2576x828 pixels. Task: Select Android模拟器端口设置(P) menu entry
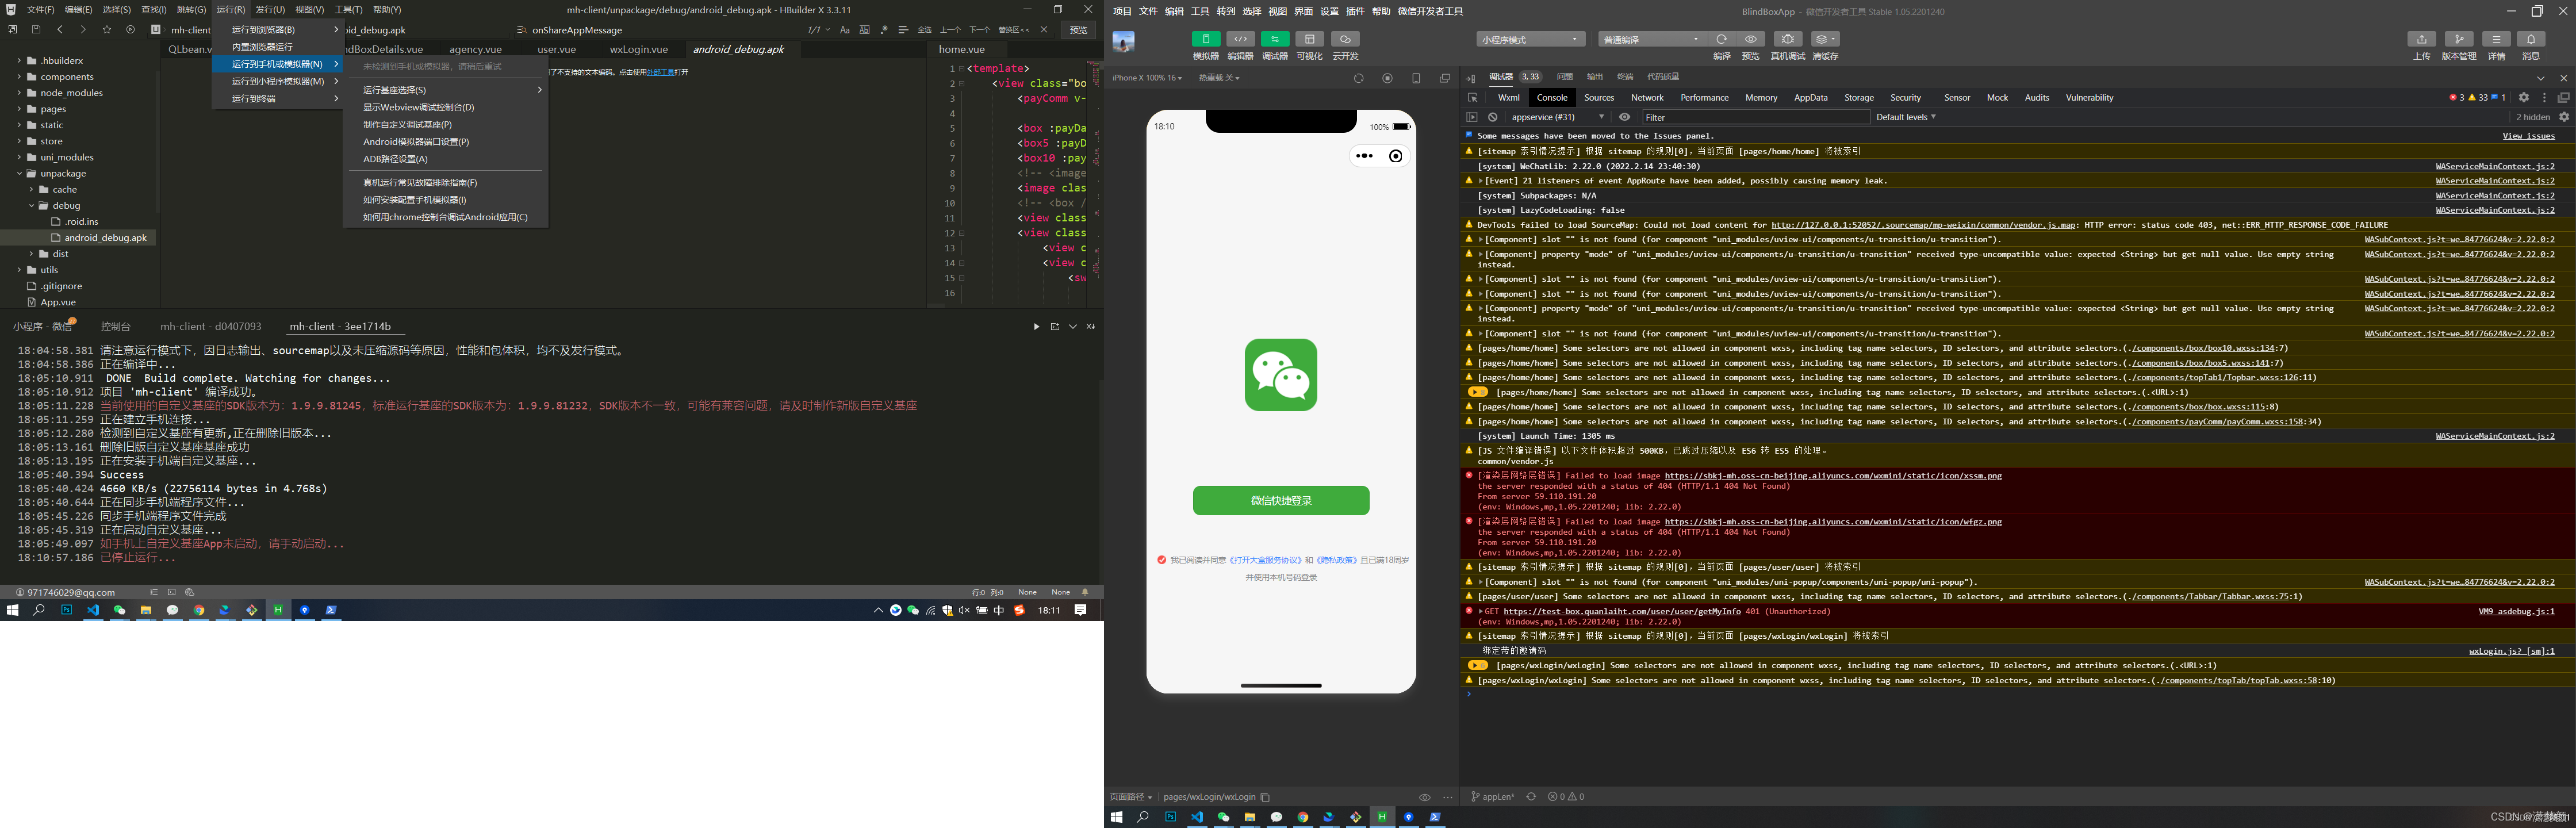pos(415,142)
